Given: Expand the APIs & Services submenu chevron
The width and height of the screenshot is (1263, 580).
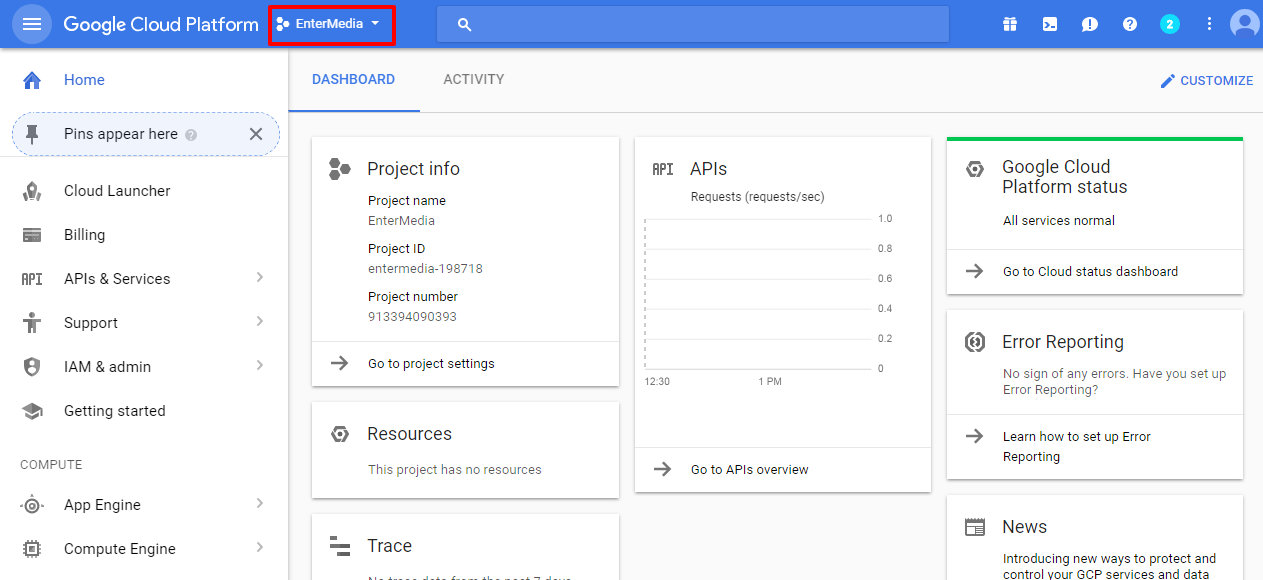Looking at the screenshot, I should pyautogui.click(x=259, y=278).
